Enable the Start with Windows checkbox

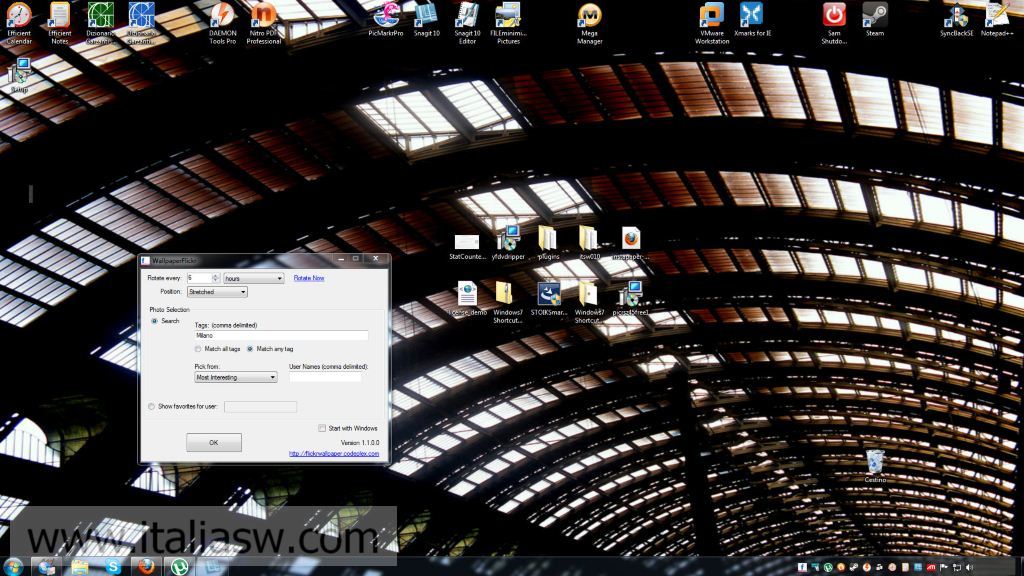coord(322,428)
